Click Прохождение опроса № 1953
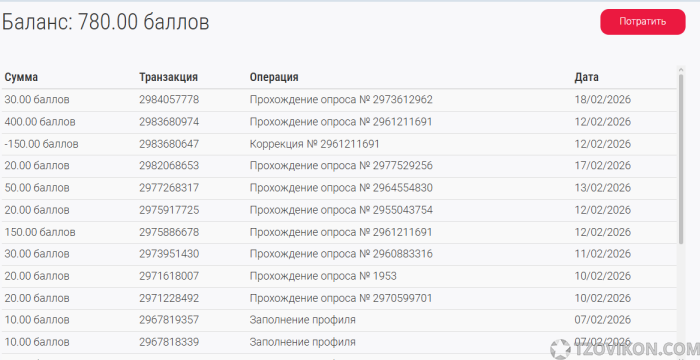Image resolution: width=700 pixels, height=360 pixels. pos(323,276)
